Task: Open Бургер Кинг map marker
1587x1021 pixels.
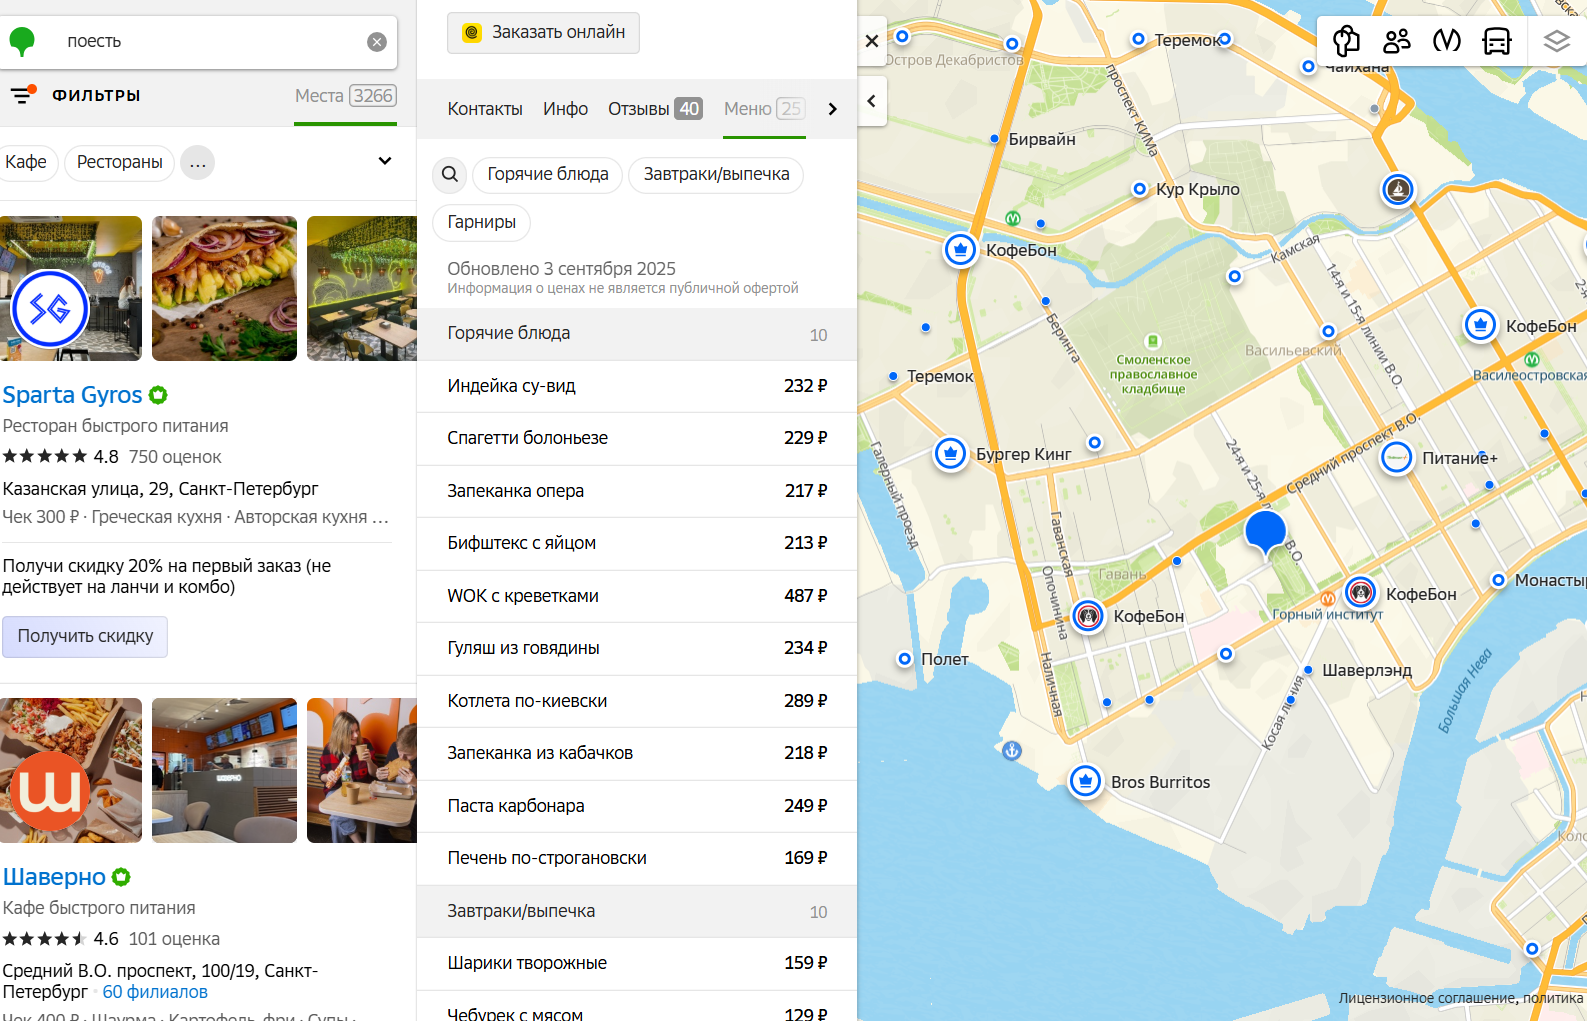Action: [x=950, y=454]
